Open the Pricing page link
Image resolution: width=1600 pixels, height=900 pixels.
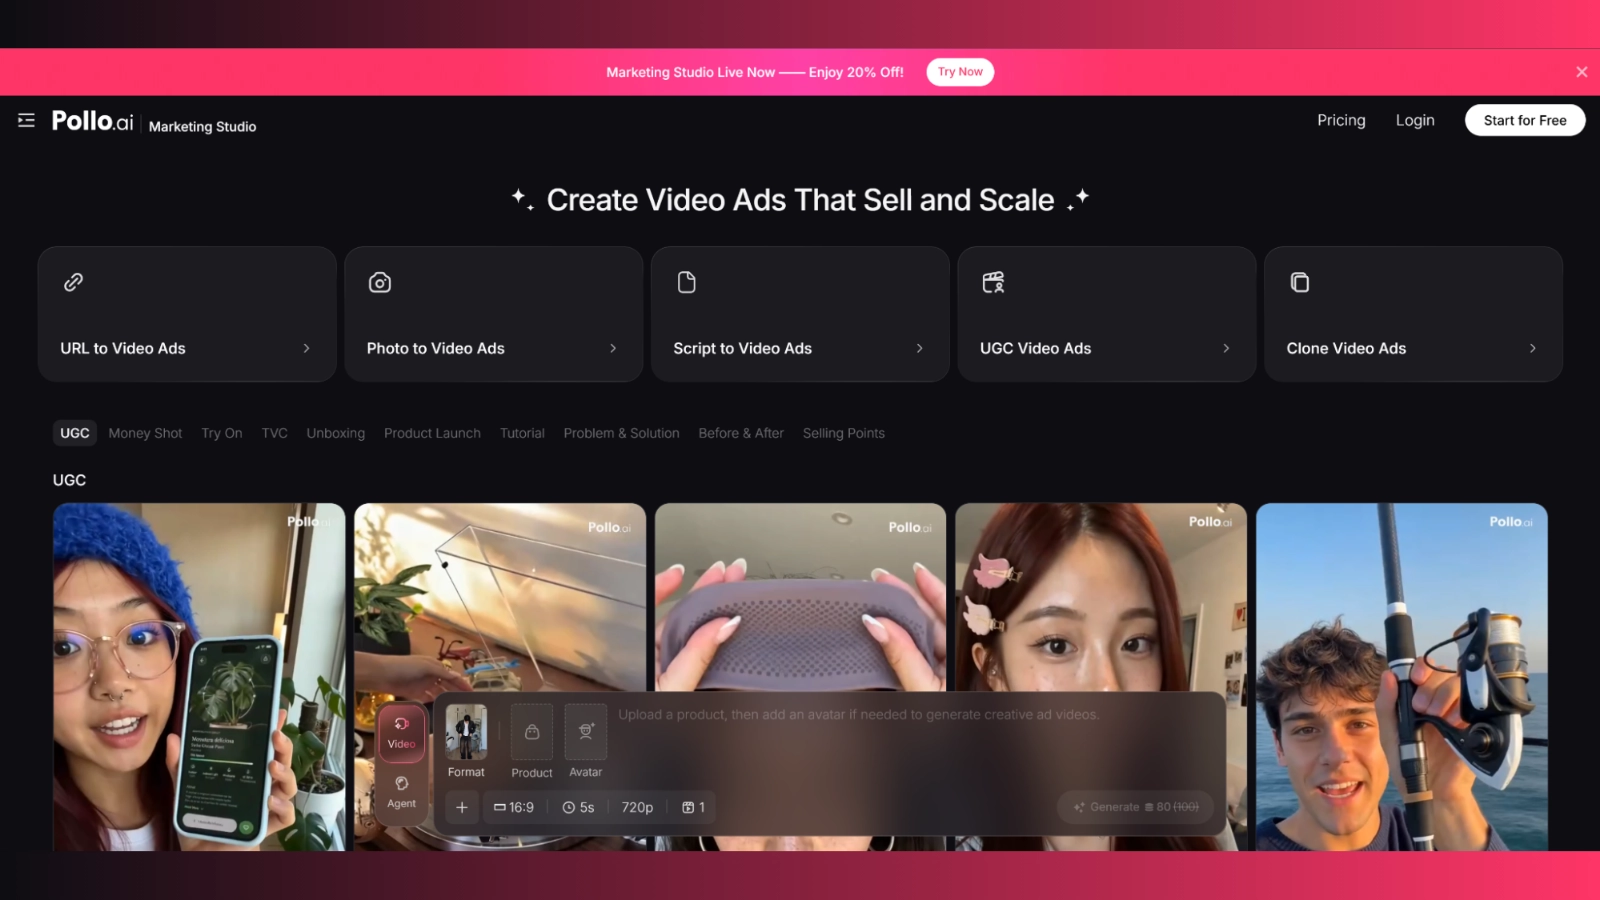tap(1341, 120)
